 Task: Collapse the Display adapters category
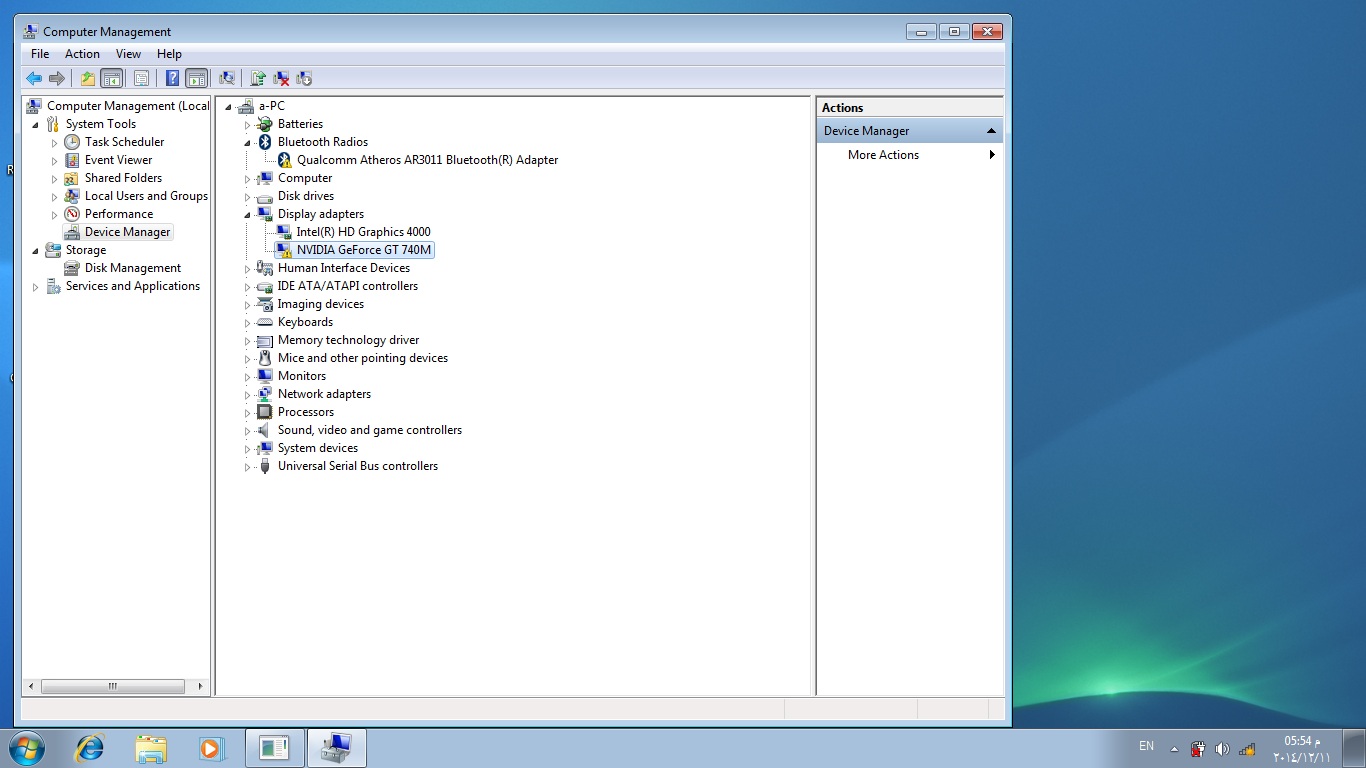(247, 215)
